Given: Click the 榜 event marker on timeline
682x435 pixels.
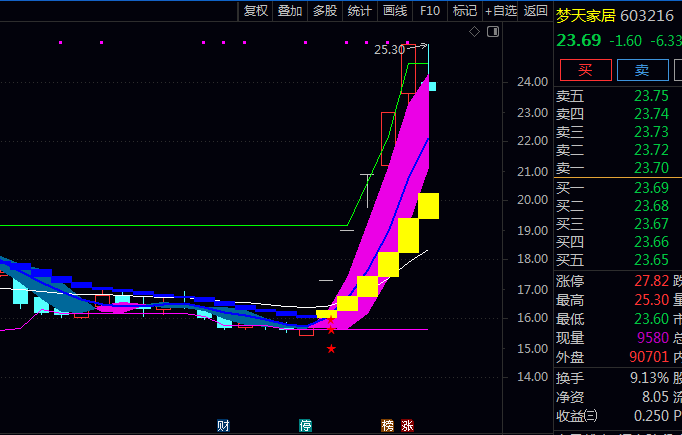Looking at the screenshot, I should [x=387, y=425].
